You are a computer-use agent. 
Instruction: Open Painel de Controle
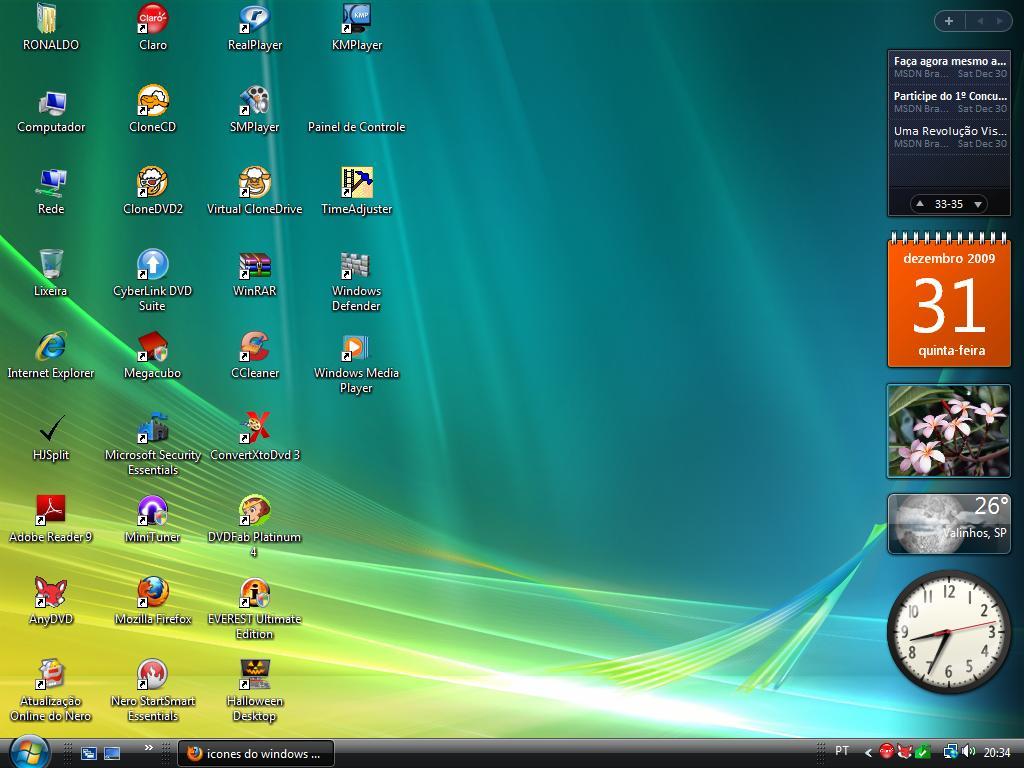point(357,127)
